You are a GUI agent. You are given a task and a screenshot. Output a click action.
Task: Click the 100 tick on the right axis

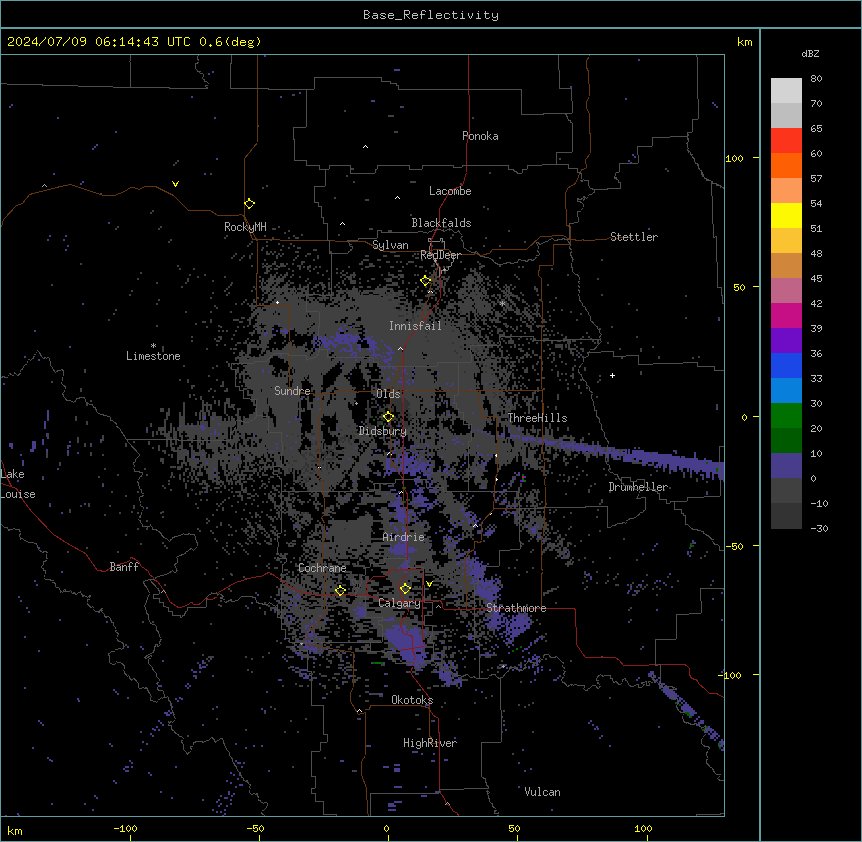734,158
